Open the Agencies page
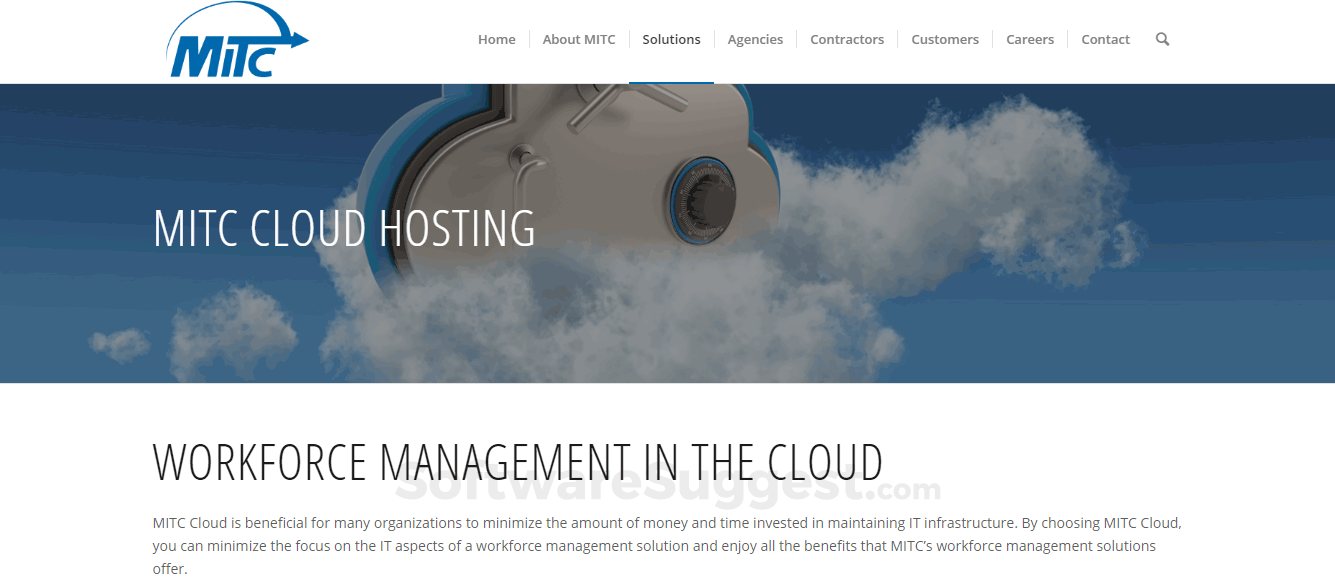 coord(755,39)
